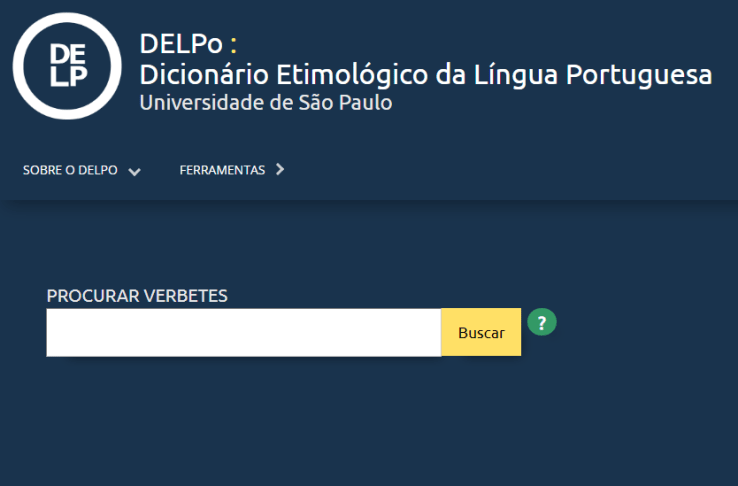Click the circular DELP logo
This screenshot has width=738, height=486.
click(66, 67)
